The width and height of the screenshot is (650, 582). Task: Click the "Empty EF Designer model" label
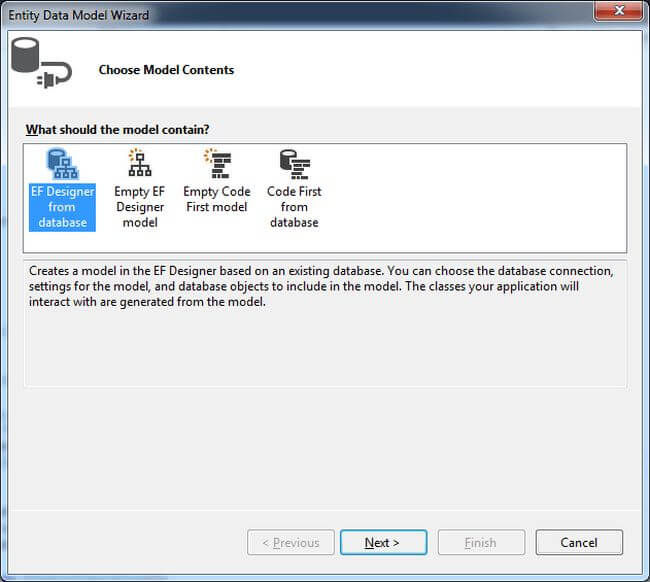click(x=140, y=207)
